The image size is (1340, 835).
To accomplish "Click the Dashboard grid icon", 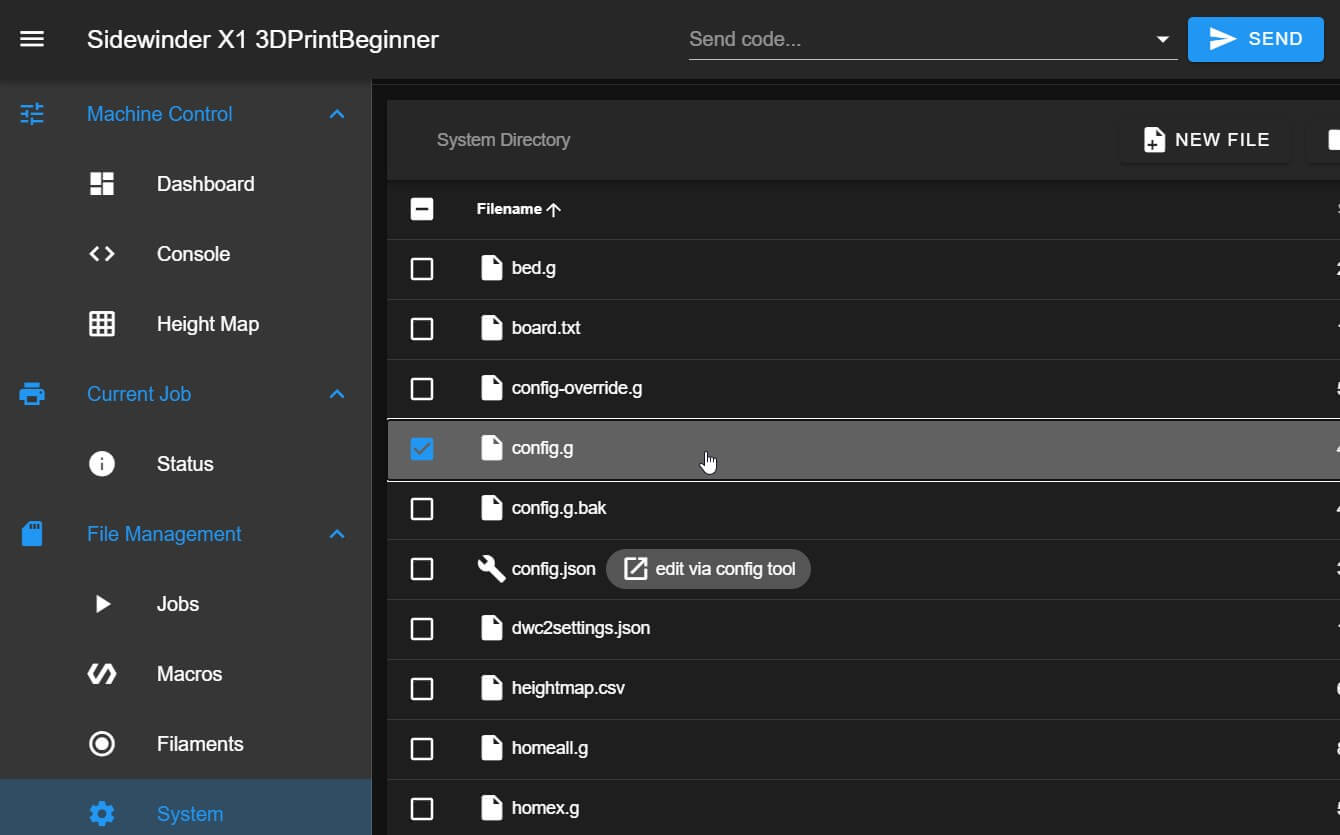I will point(102,184).
